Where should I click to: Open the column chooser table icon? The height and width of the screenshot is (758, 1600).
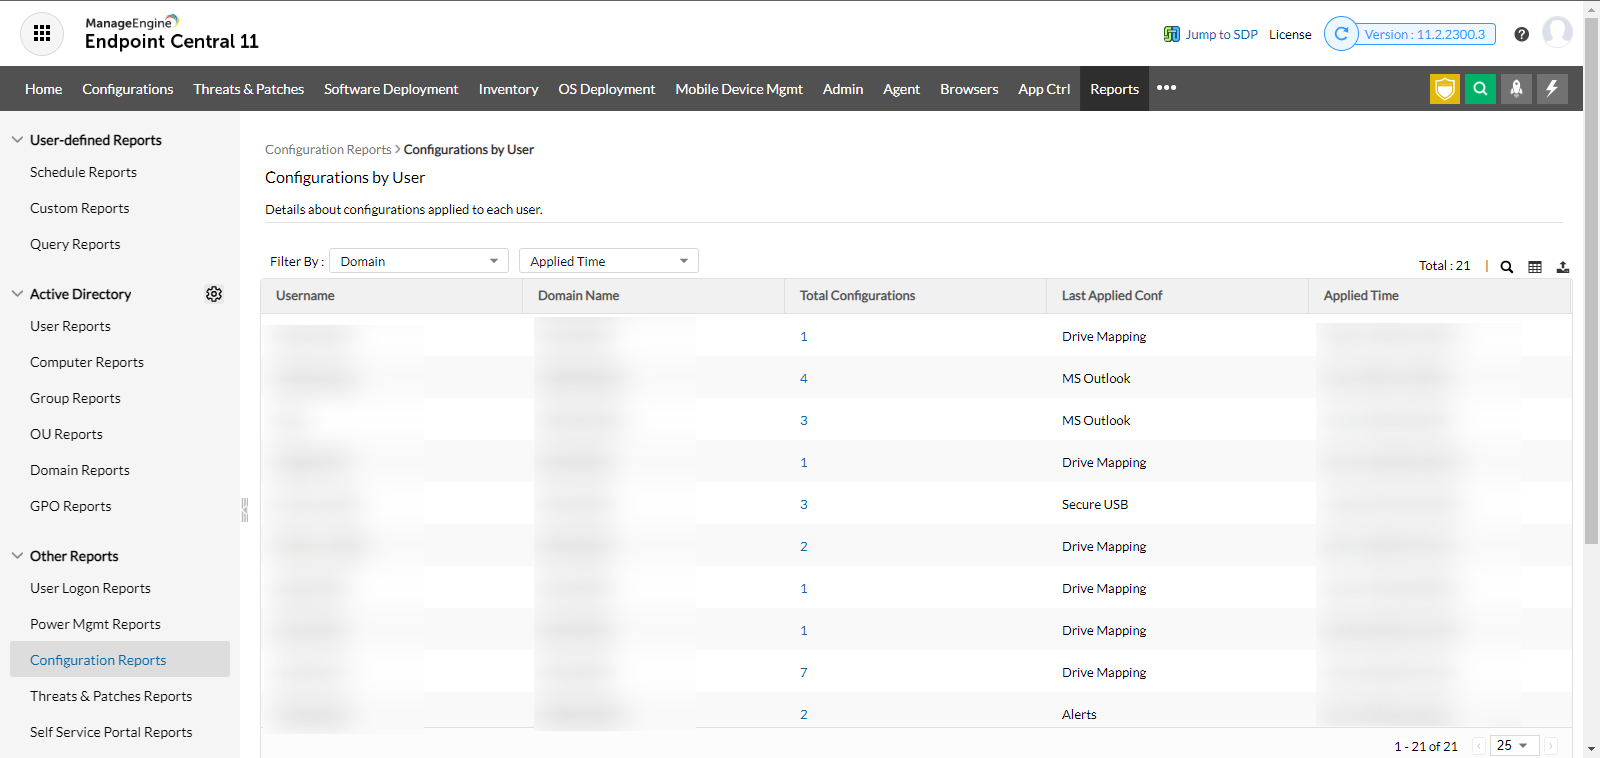pos(1535,267)
